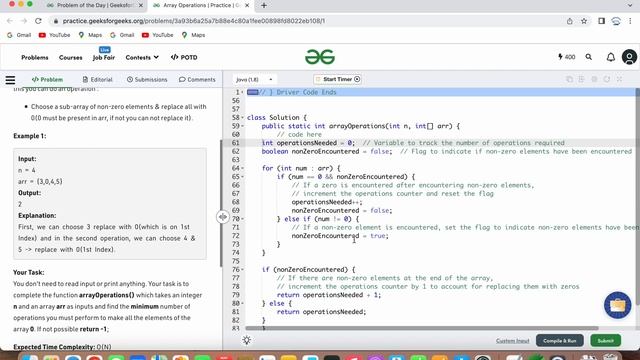Click 'return operationsNeeded + 1;' on line 79
The image size is (640, 360).
pyautogui.click(x=329, y=295)
